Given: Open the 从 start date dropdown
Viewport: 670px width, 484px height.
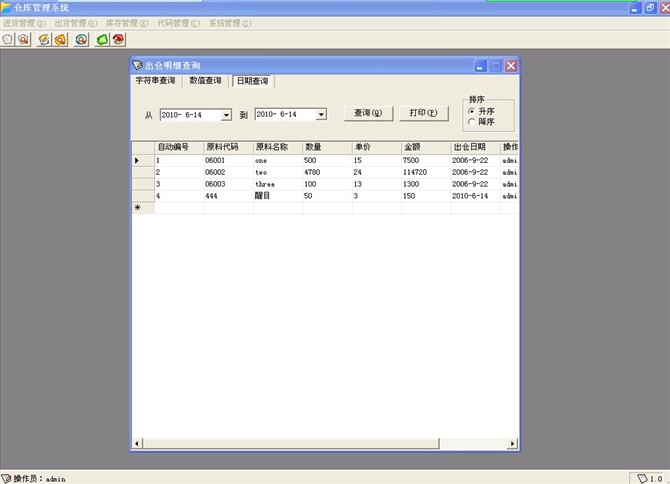Looking at the screenshot, I should [226, 115].
